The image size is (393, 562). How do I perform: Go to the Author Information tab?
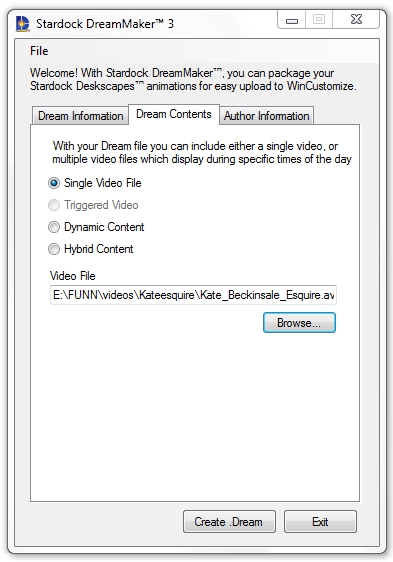[266, 116]
